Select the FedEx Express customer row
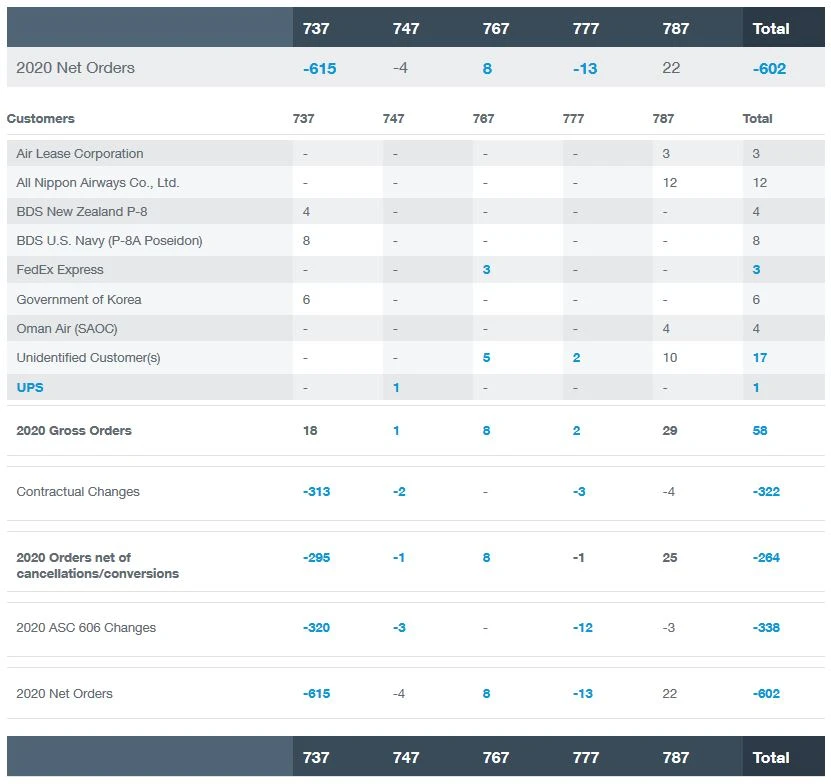831x784 pixels. click(60, 270)
